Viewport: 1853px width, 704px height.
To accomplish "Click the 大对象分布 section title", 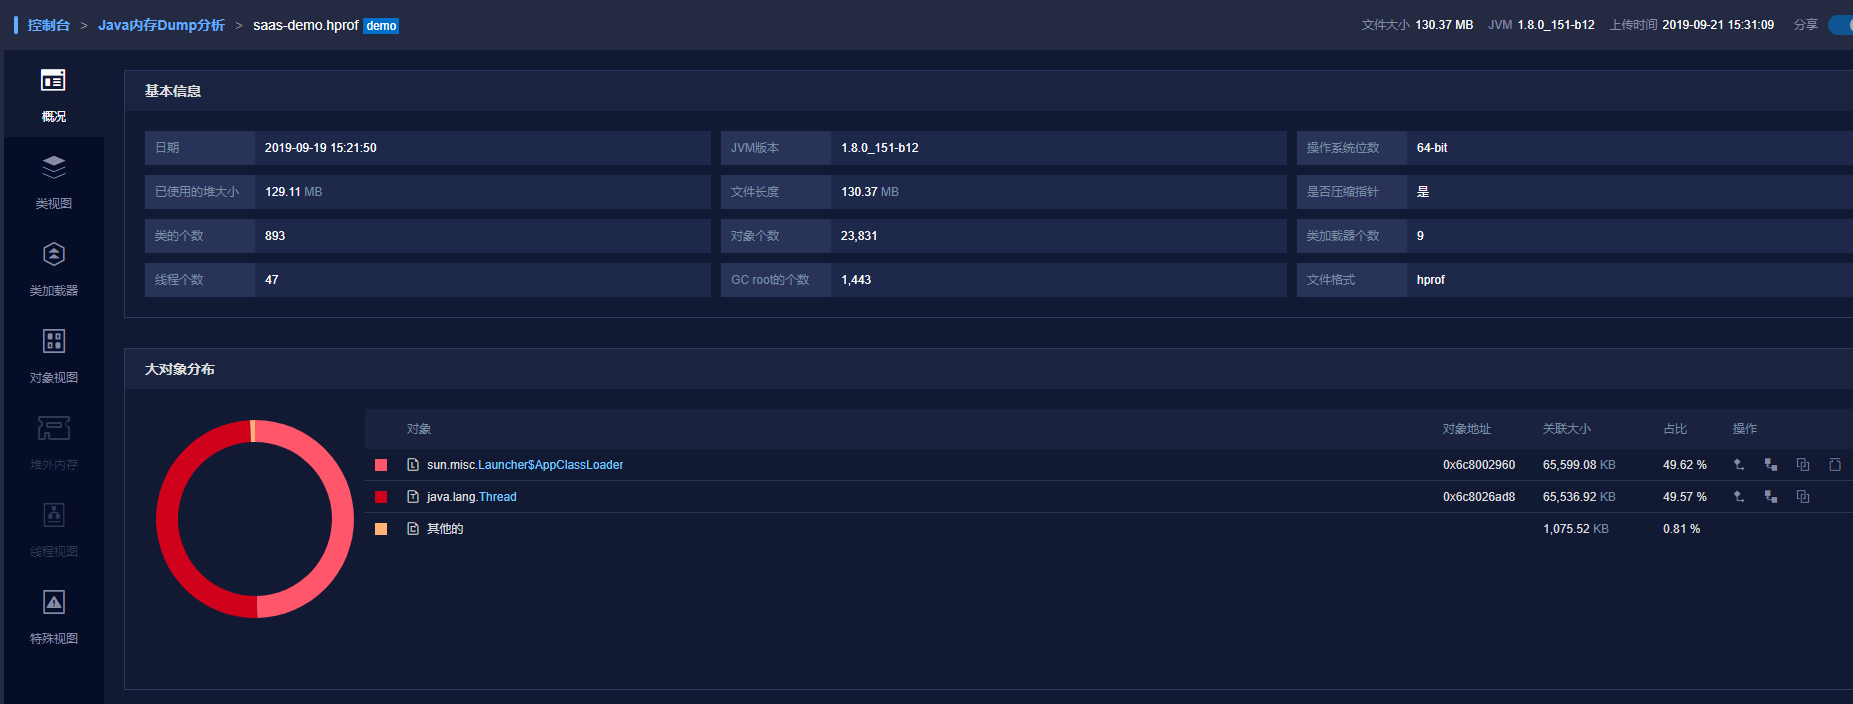I will point(180,369).
